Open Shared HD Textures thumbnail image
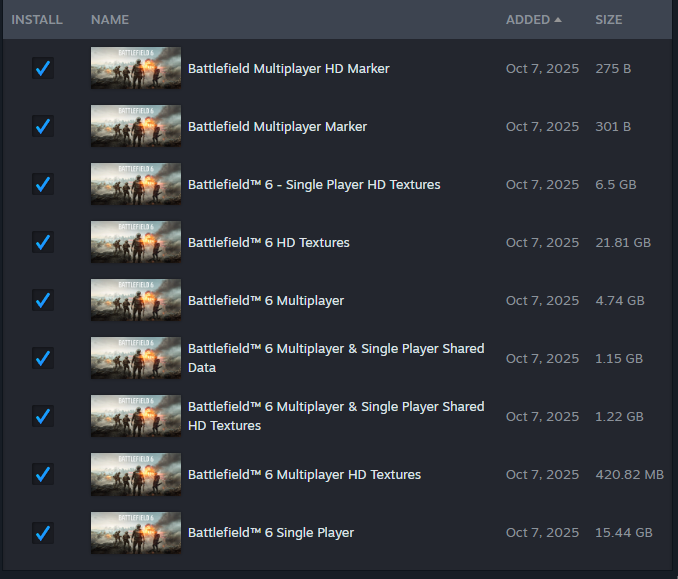Viewport: 678px width, 579px height. (136, 416)
